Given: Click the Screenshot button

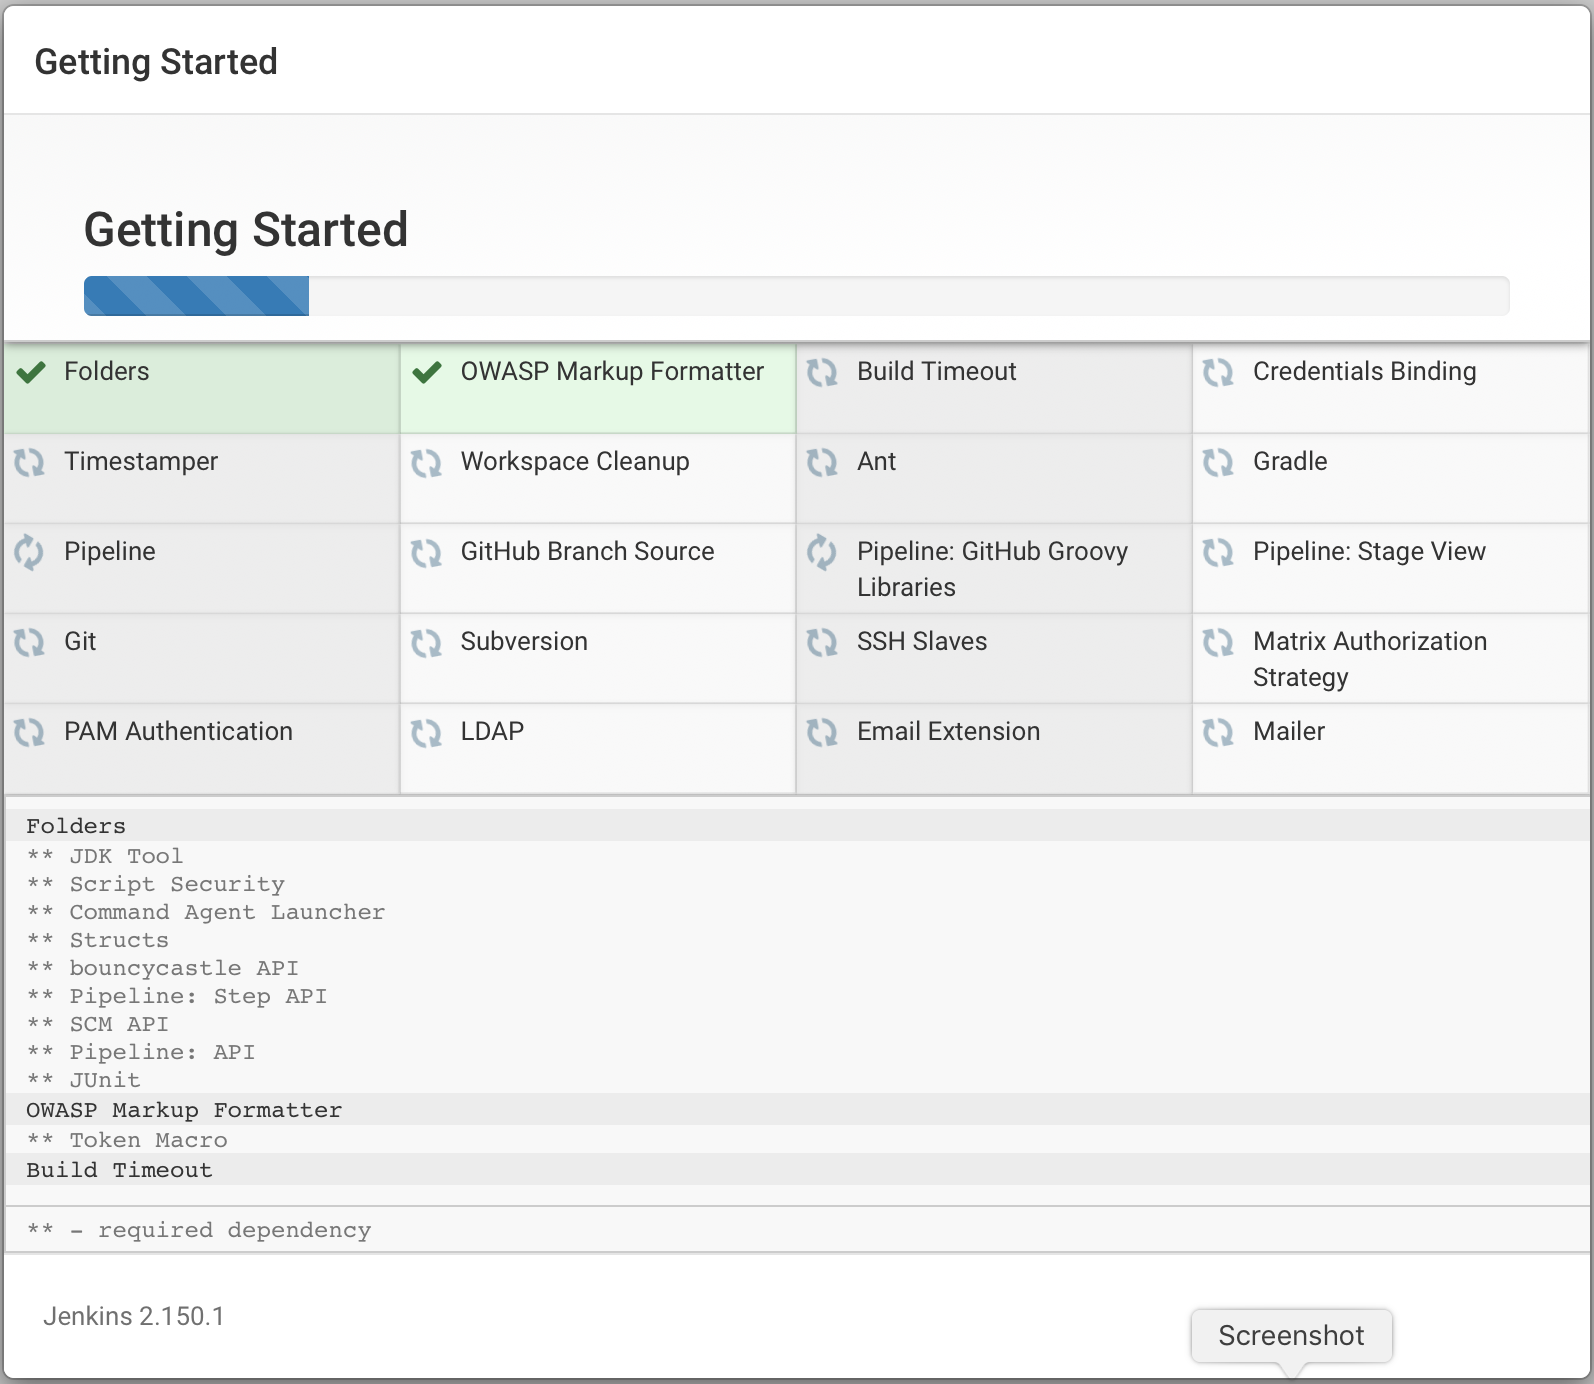Looking at the screenshot, I should tap(1291, 1336).
